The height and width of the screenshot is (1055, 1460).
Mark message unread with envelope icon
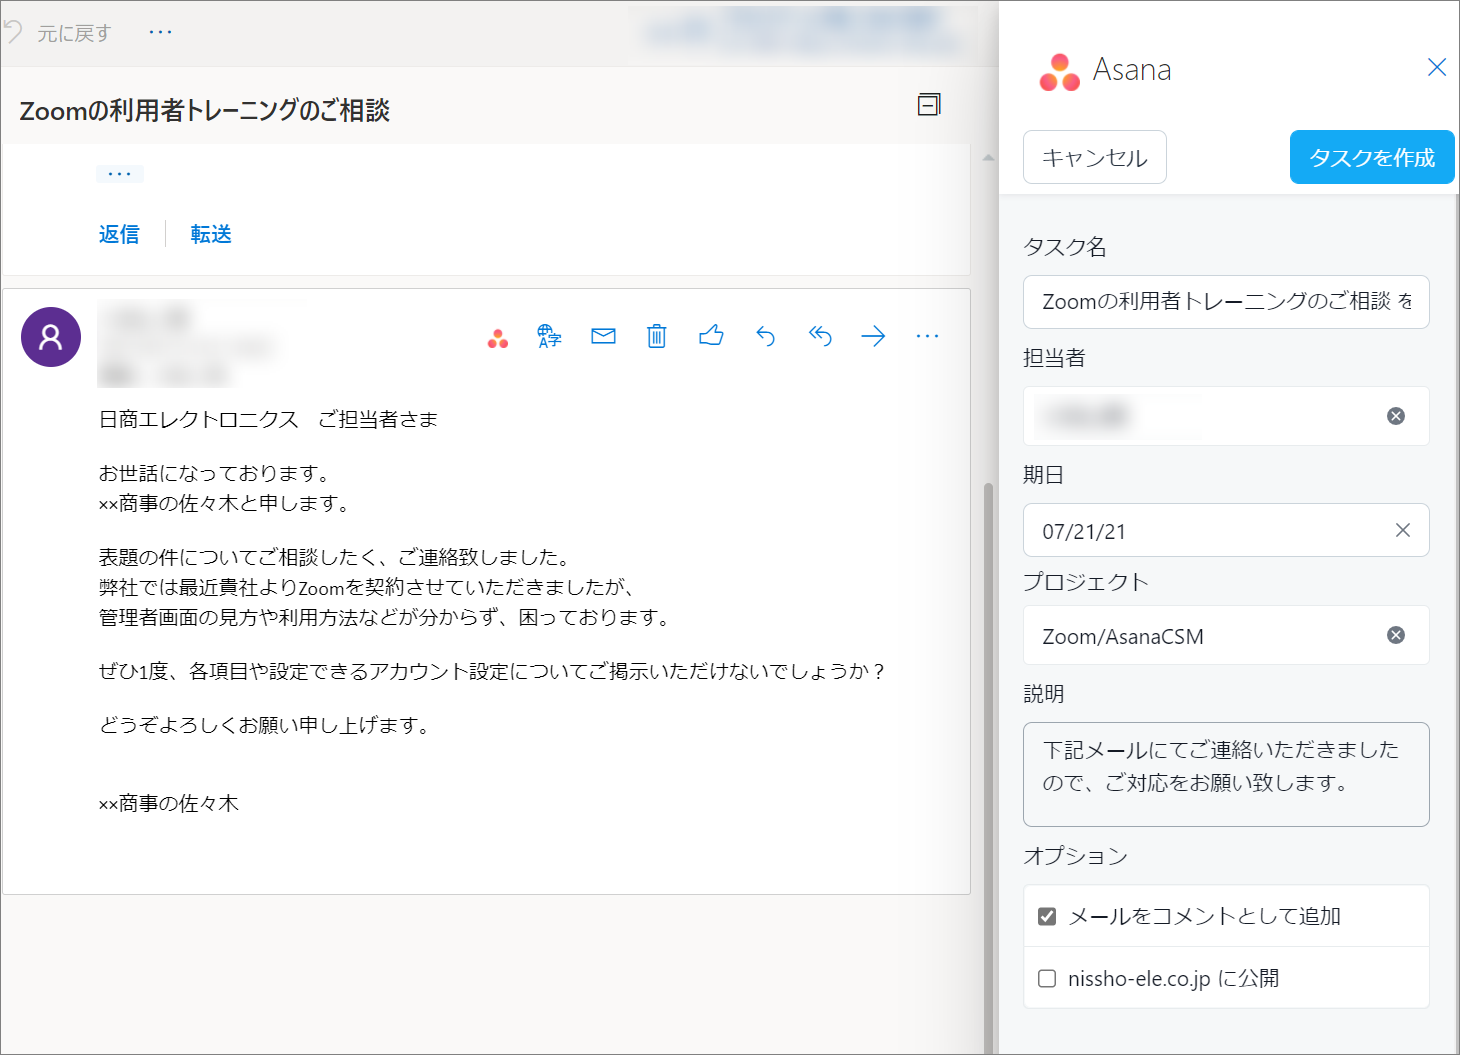pyautogui.click(x=603, y=336)
